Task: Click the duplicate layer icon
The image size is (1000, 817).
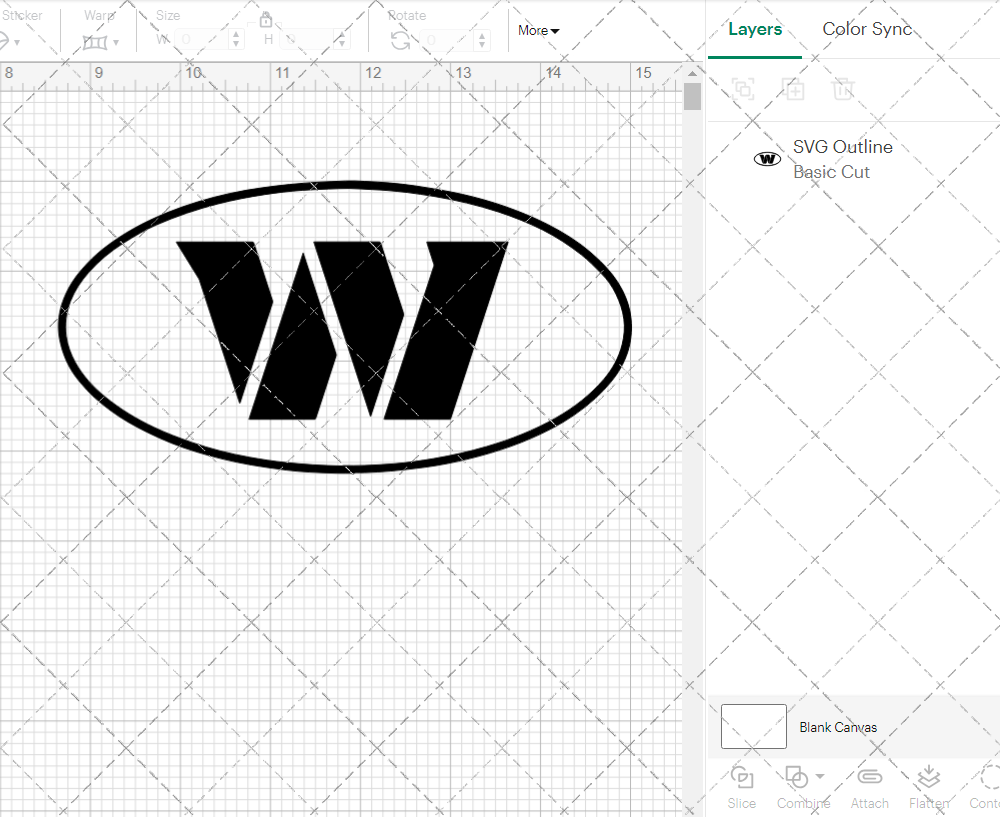Action: tap(794, 89)
